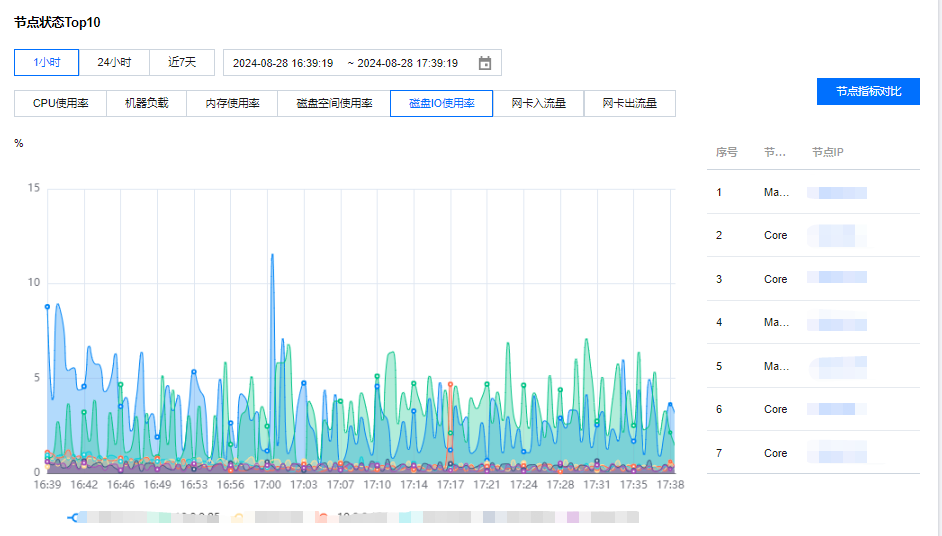
Task: Select the 近7天 time range
Action: [182, 62]
